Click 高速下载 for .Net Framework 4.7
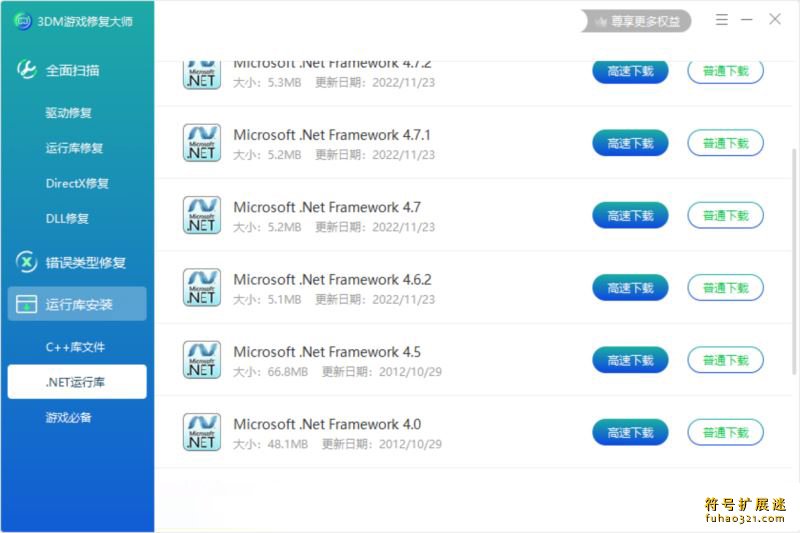The height and width of the screenshot is (533, 800). pos(630,216)
